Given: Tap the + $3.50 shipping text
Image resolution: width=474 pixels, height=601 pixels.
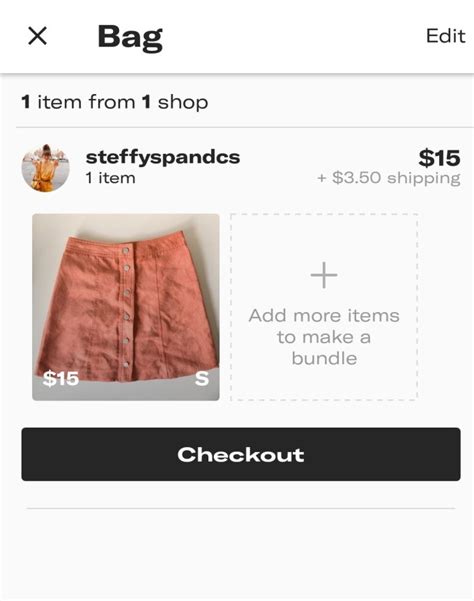Looking at the screenshot, I should (x=389, y=178).
